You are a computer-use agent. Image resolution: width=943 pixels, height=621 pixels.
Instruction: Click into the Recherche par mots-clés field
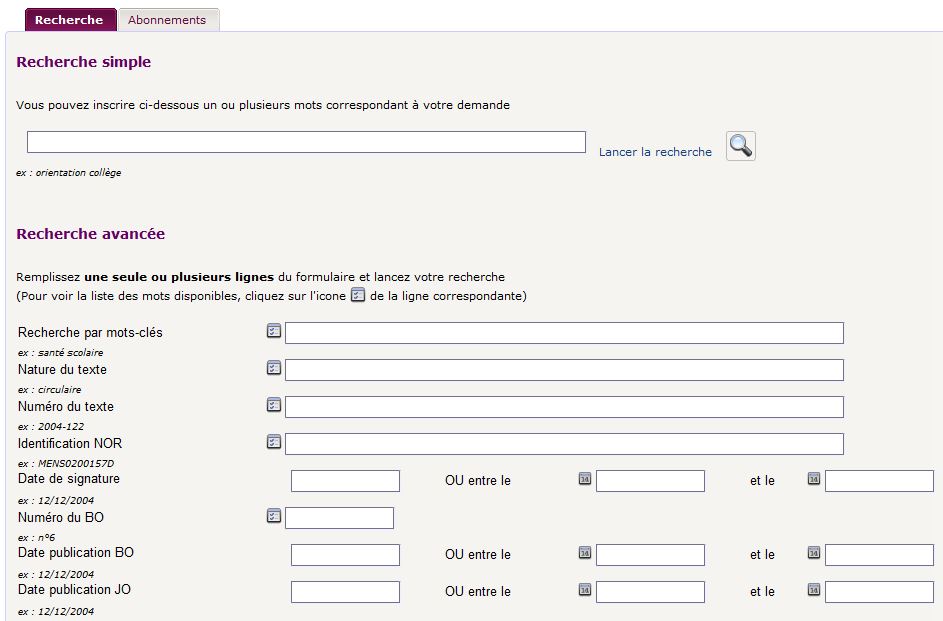tap(564, 333)
